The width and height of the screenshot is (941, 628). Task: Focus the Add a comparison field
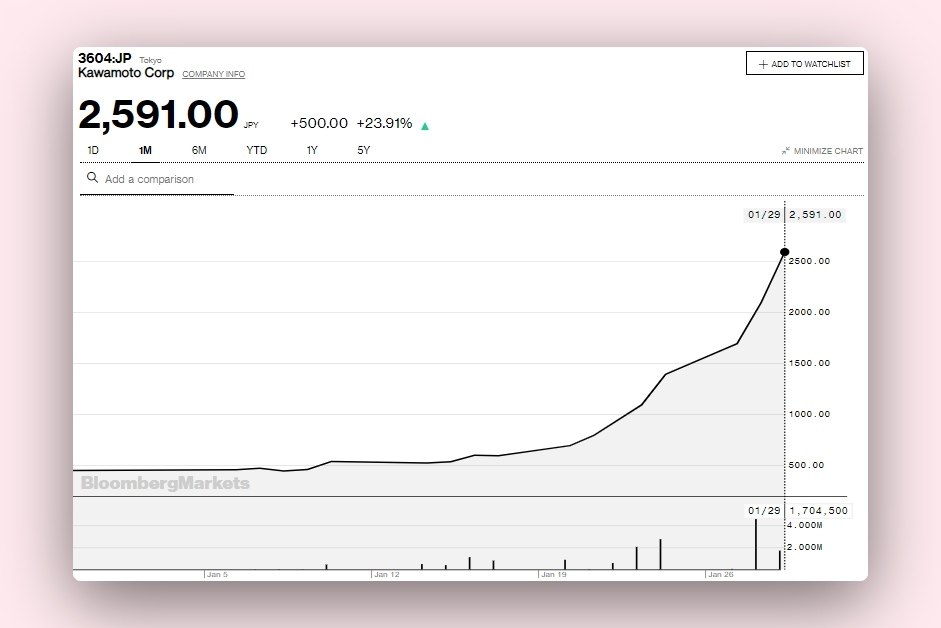(157, 179)
